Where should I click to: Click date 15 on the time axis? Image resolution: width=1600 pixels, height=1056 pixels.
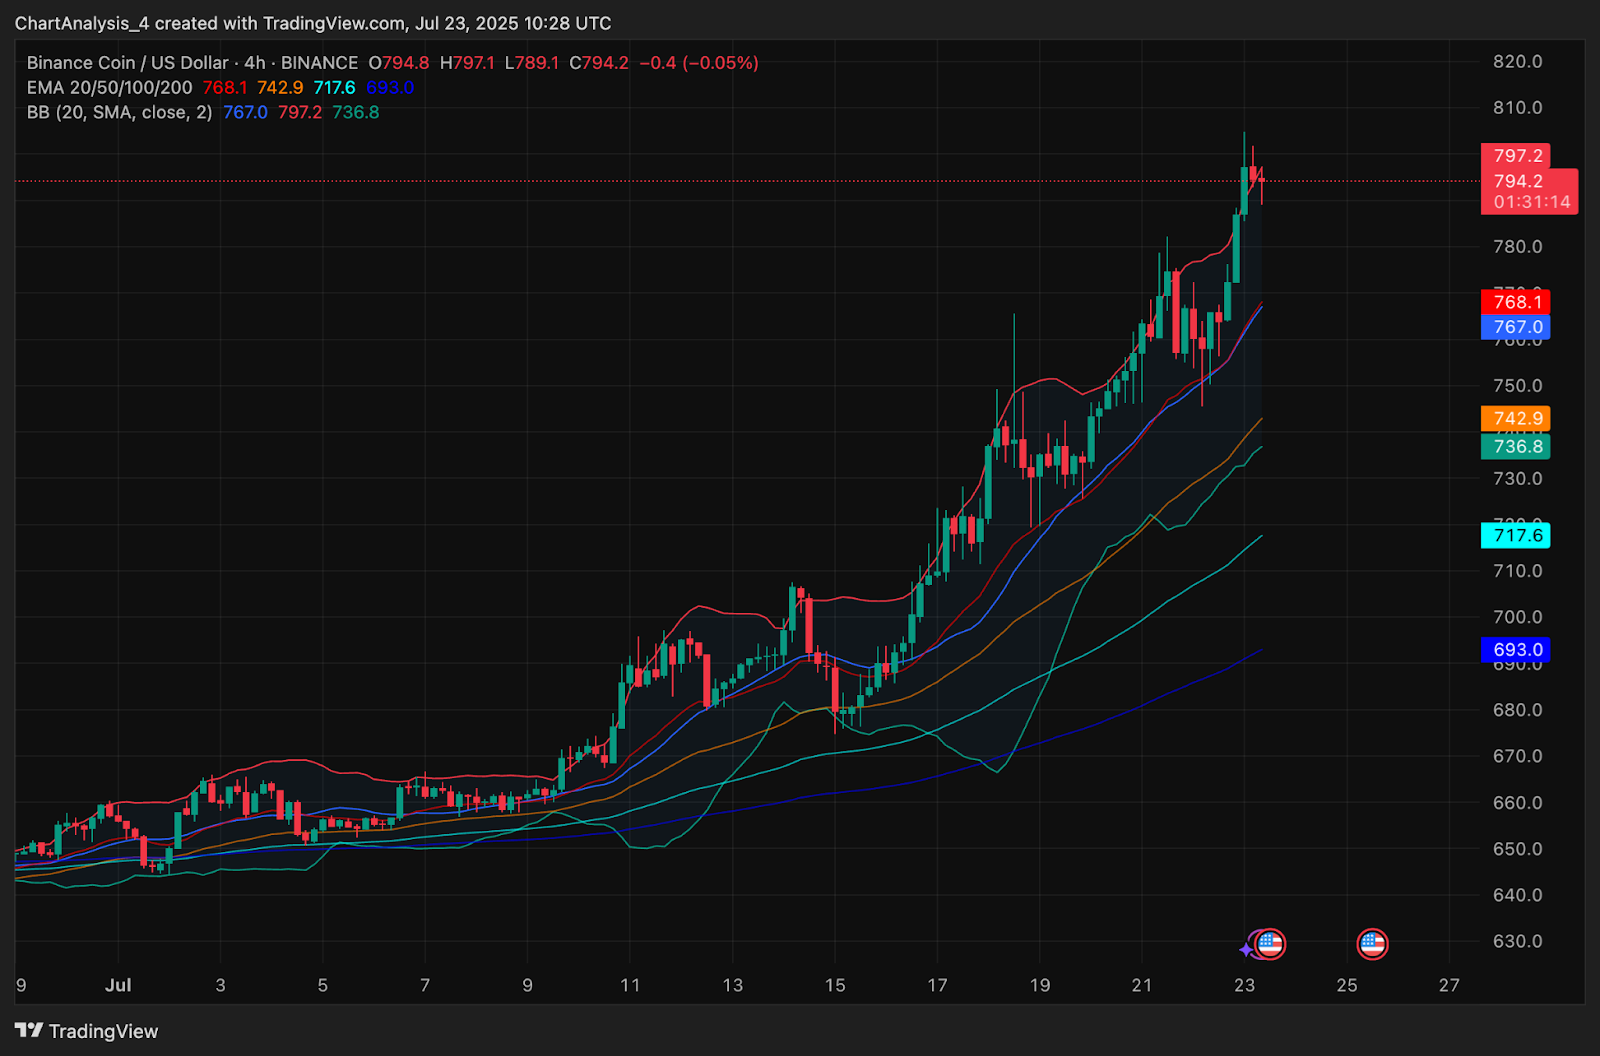835,985
